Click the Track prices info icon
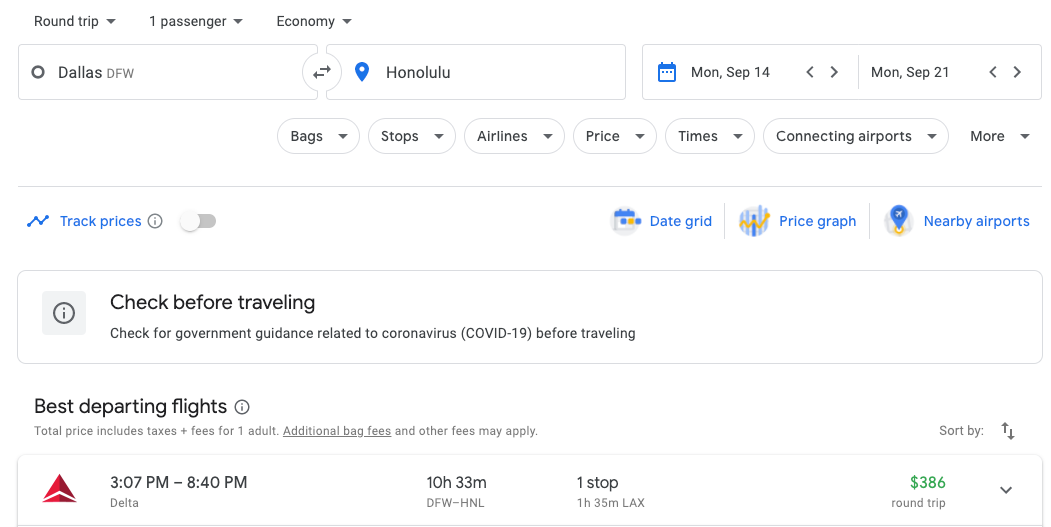1051x527 pixels. pyautogui.click(x=155, y=221)
